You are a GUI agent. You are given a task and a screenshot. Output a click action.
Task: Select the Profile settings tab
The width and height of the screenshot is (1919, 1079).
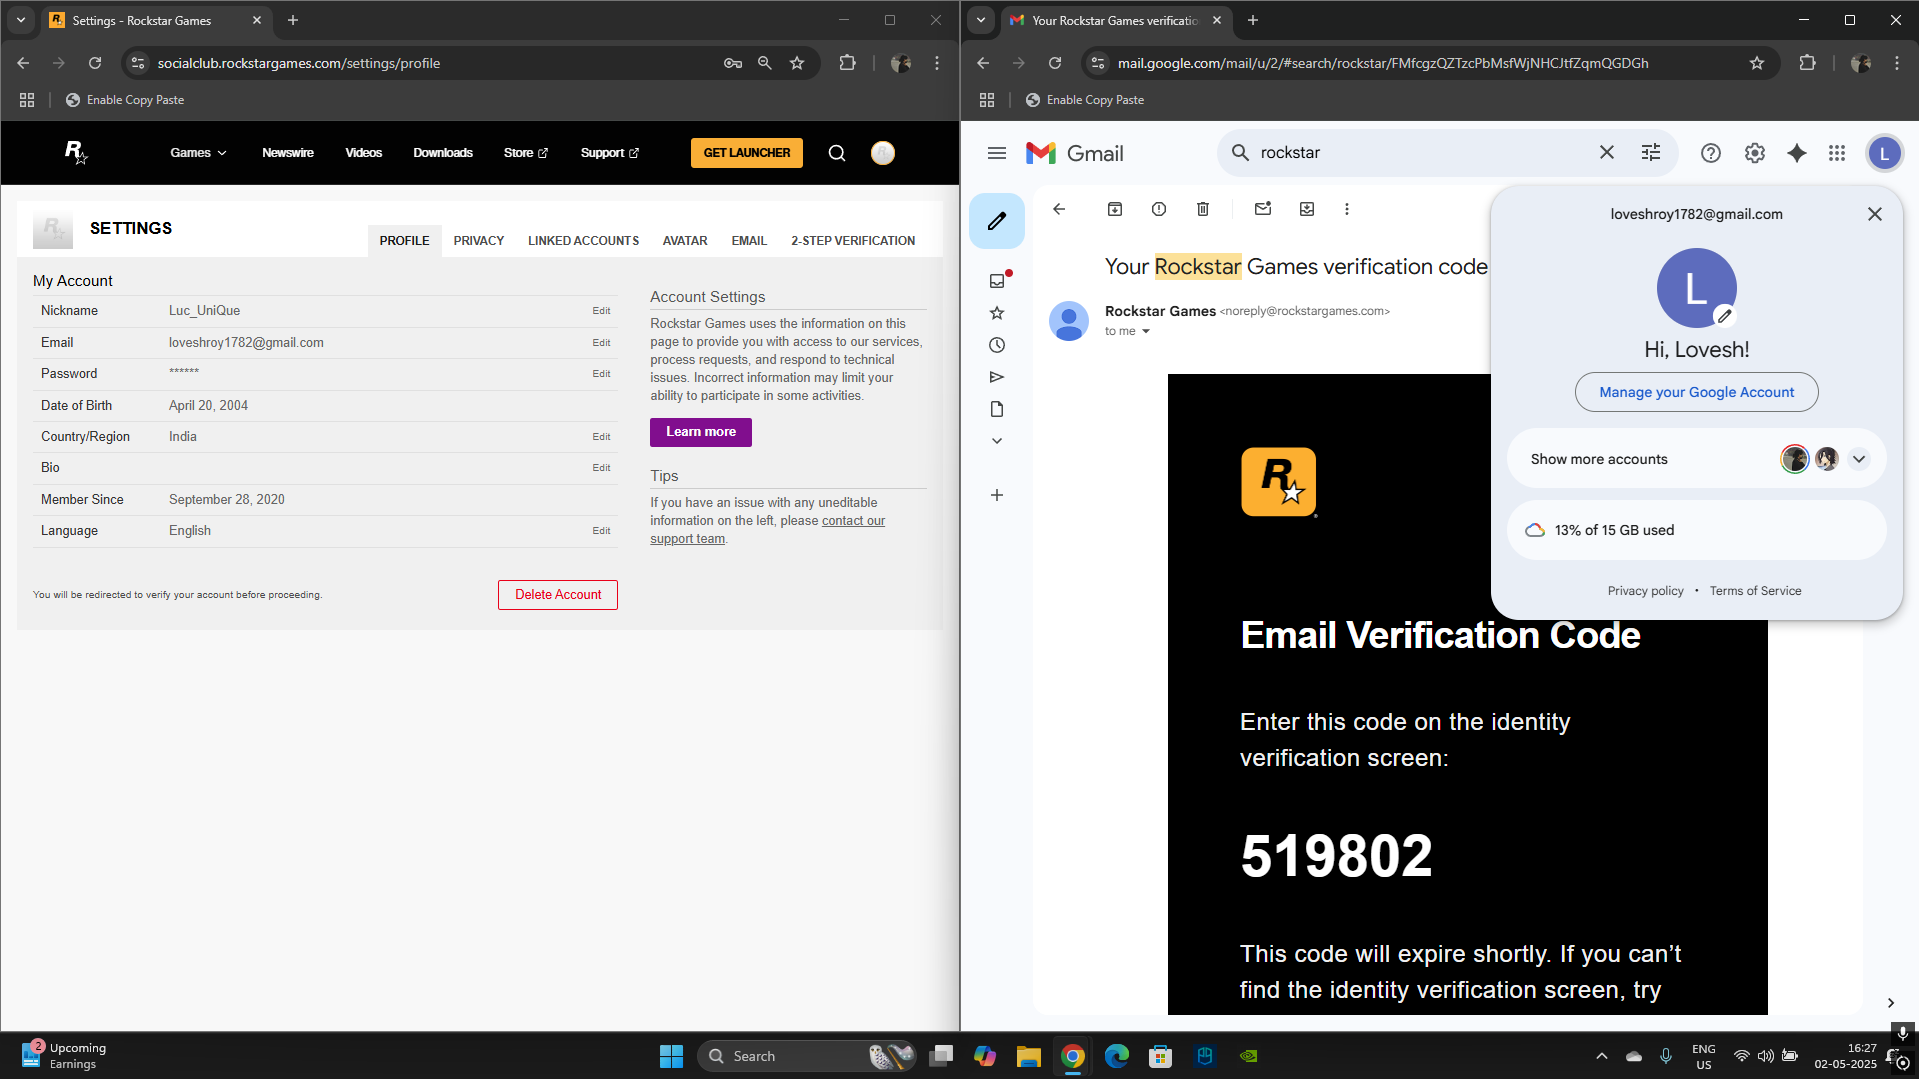coord(404,241)
